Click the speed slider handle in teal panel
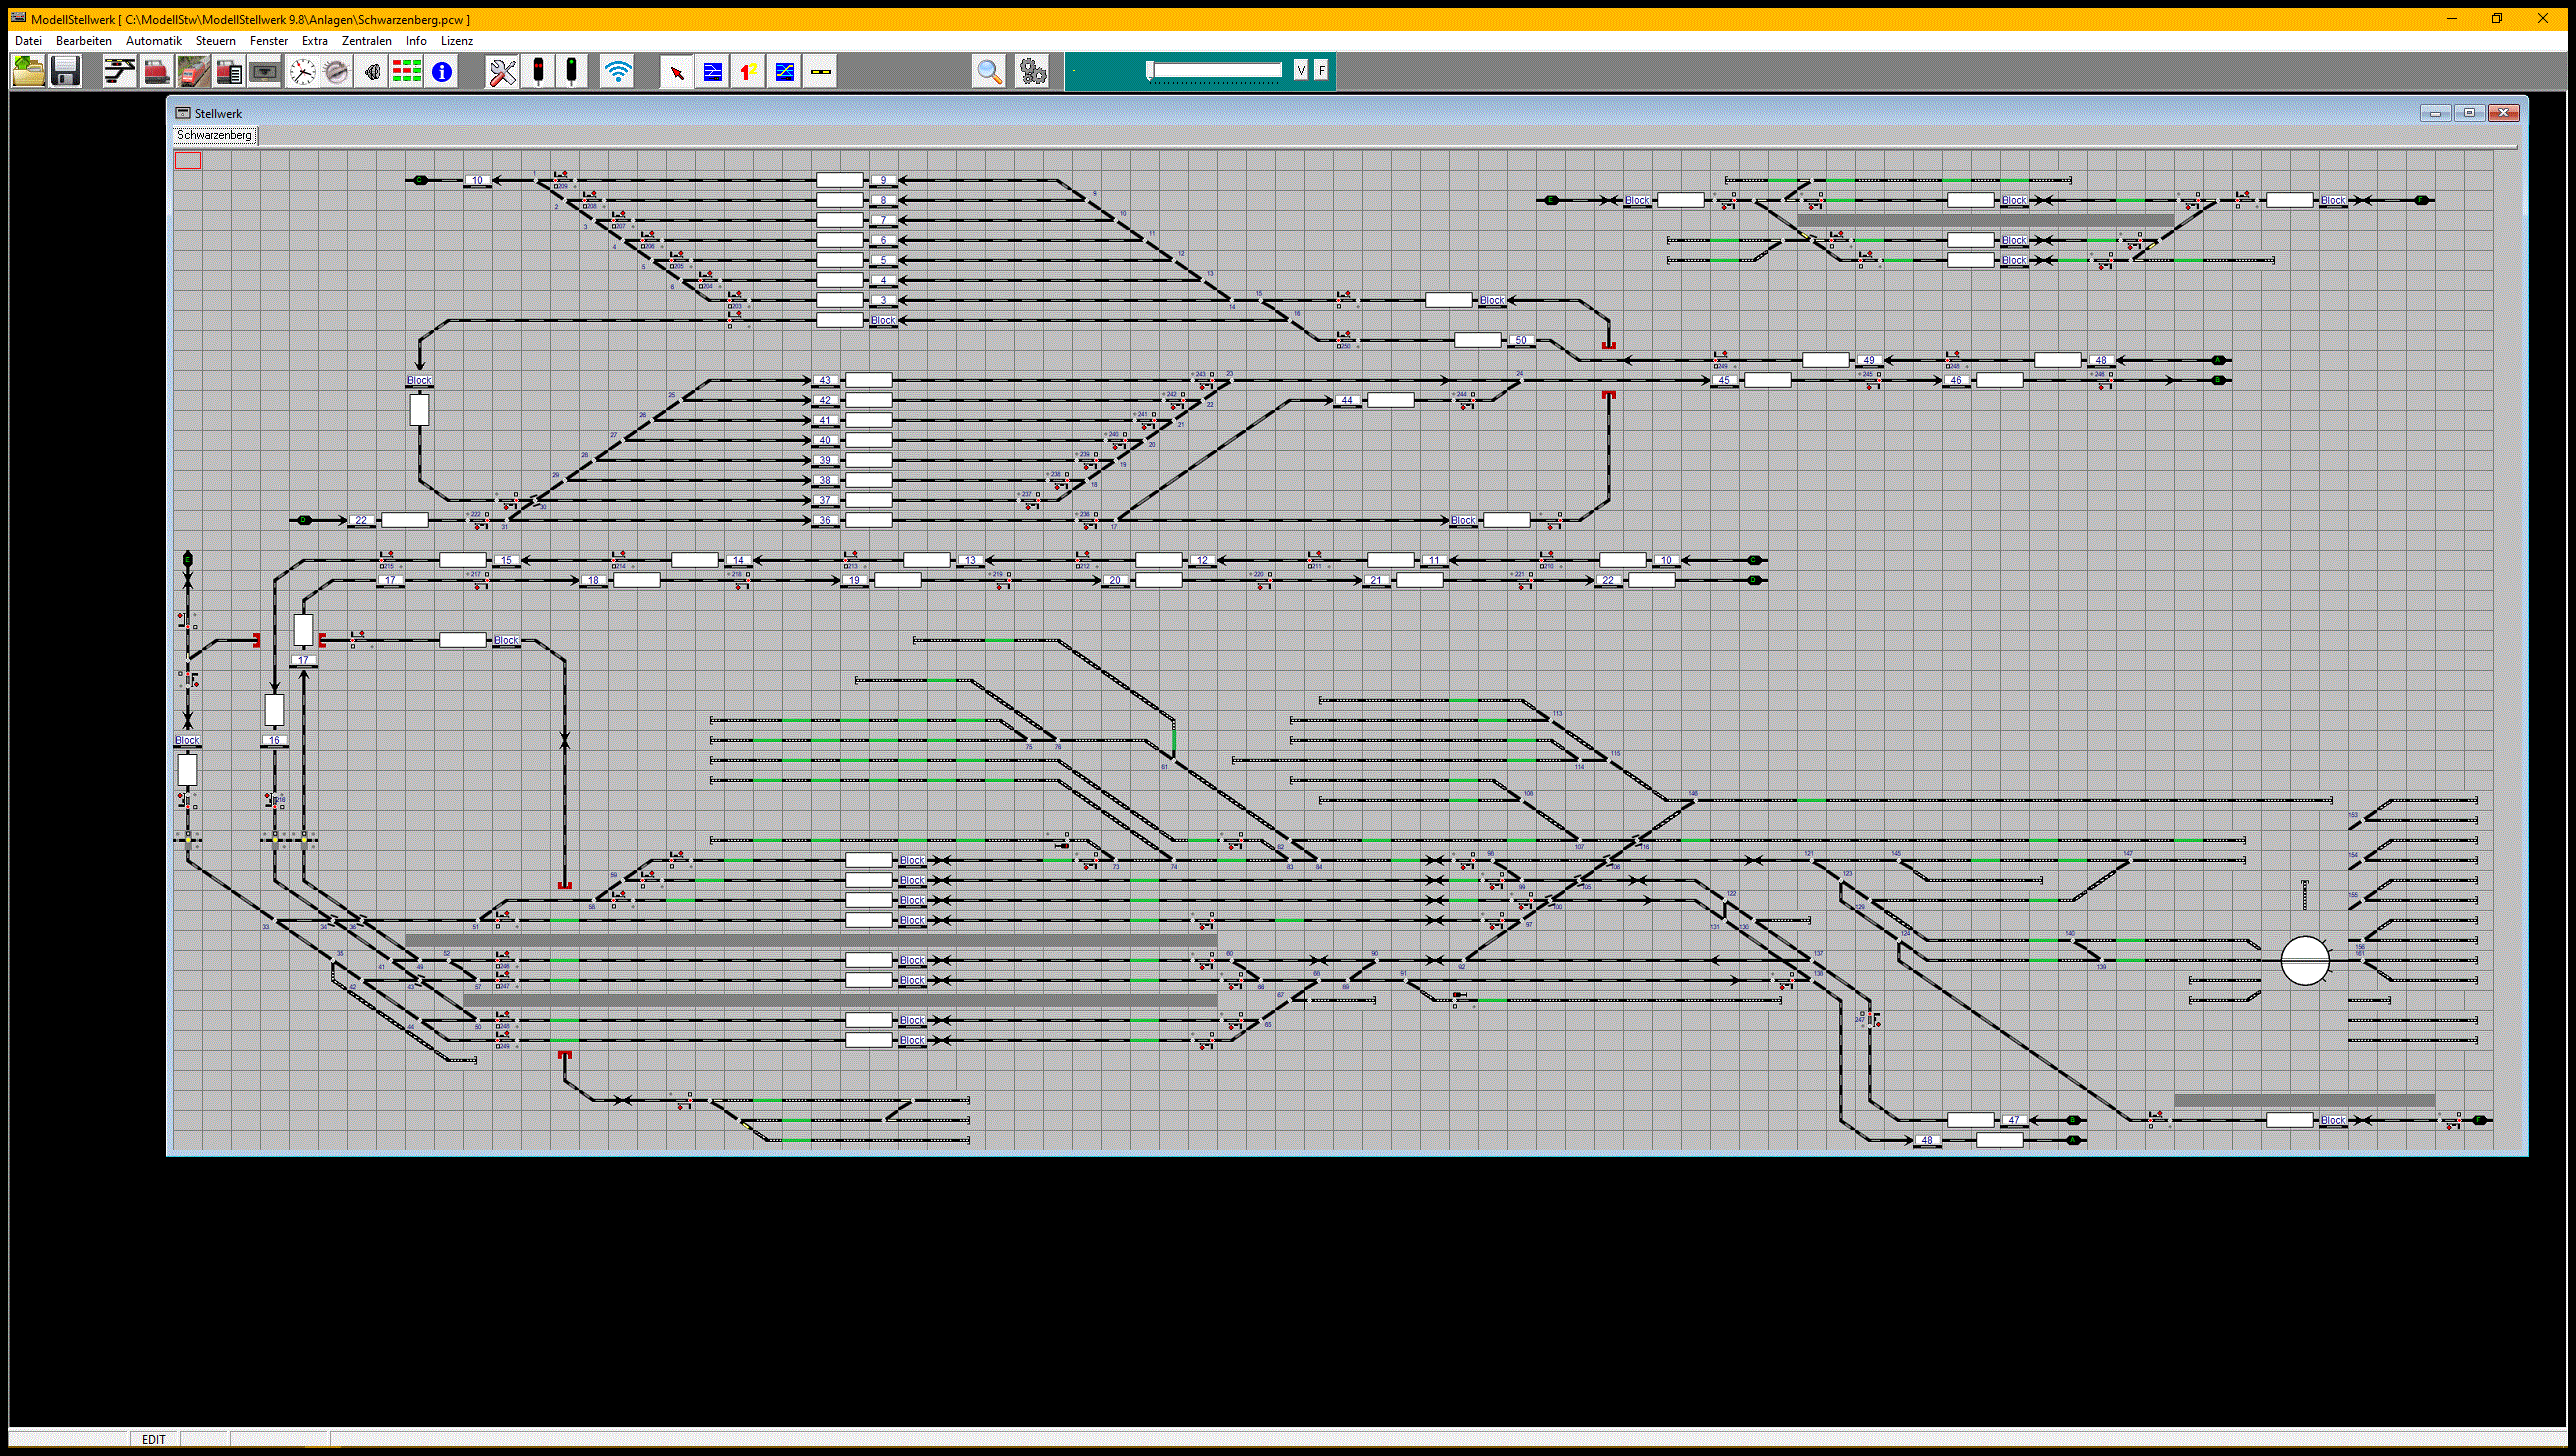2576x1456 pixels. click(x=1150, y=70)
